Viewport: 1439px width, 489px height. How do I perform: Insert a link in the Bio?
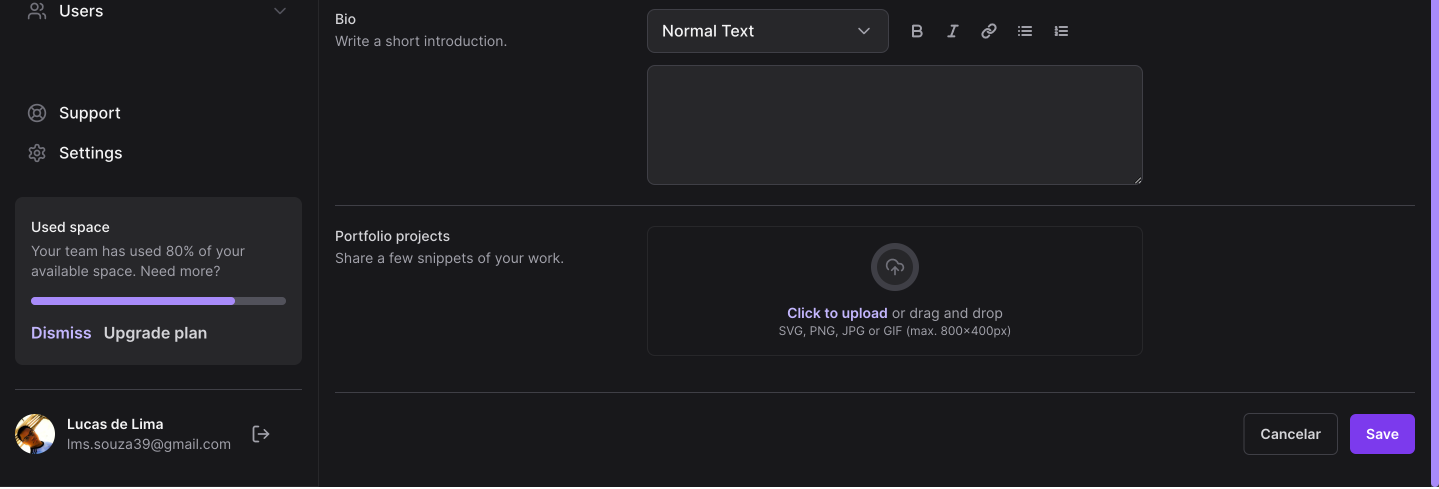[989, 31]
